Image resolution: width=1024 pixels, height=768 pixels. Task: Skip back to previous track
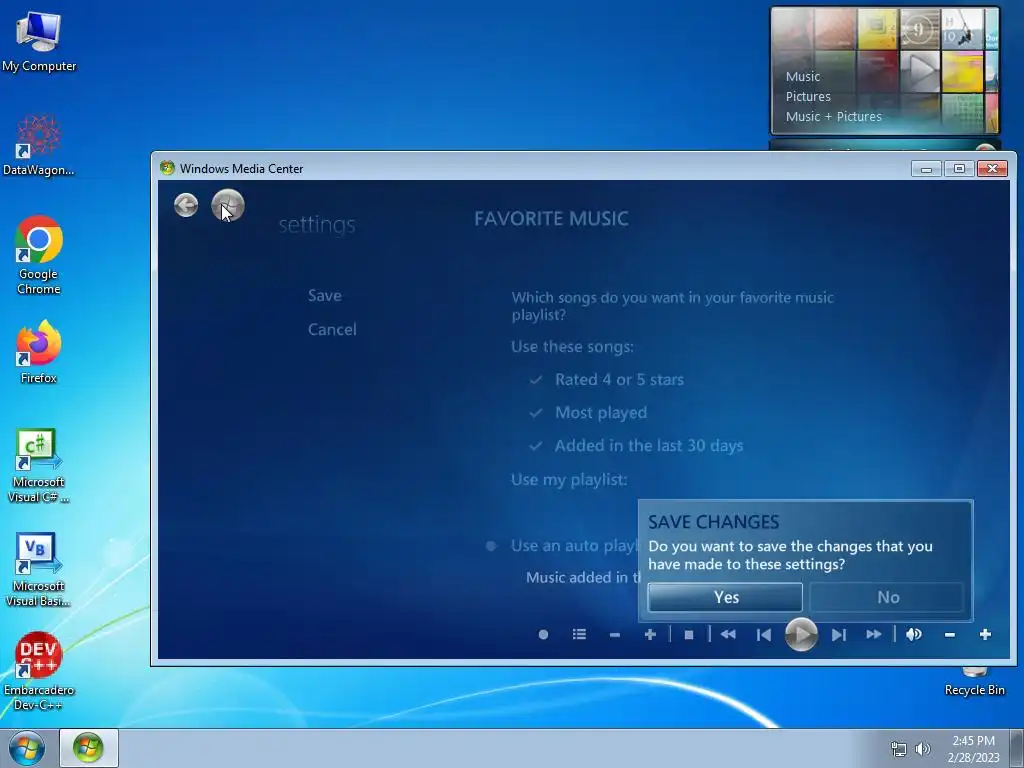click(763, 634)
